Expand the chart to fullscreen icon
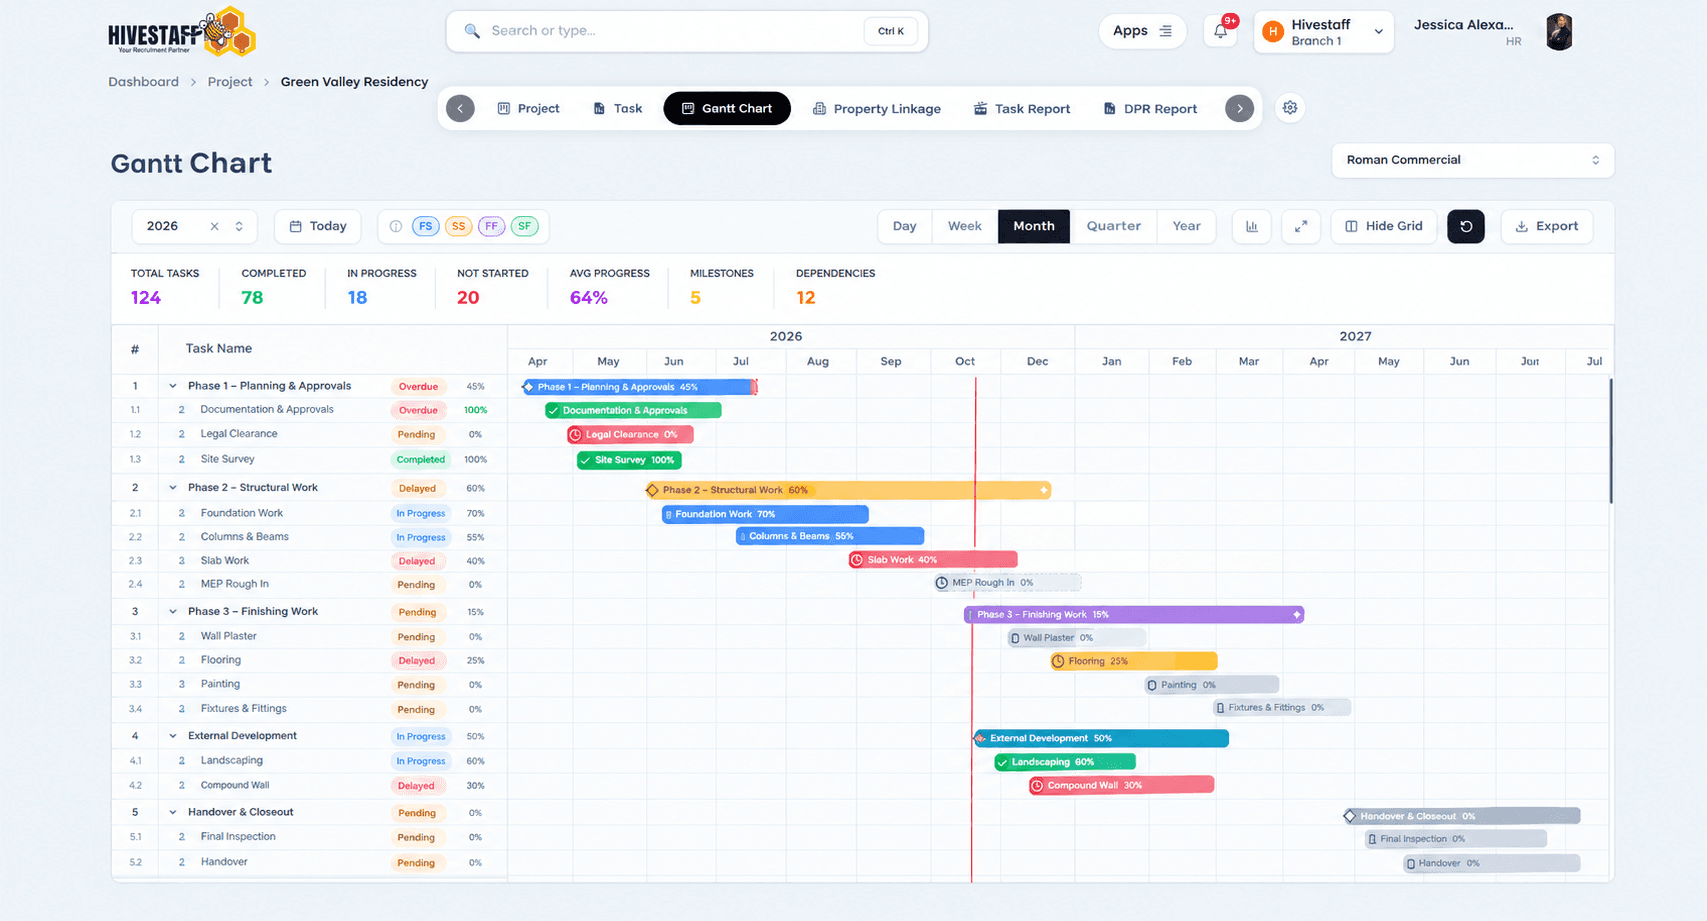 point(1301,226)
